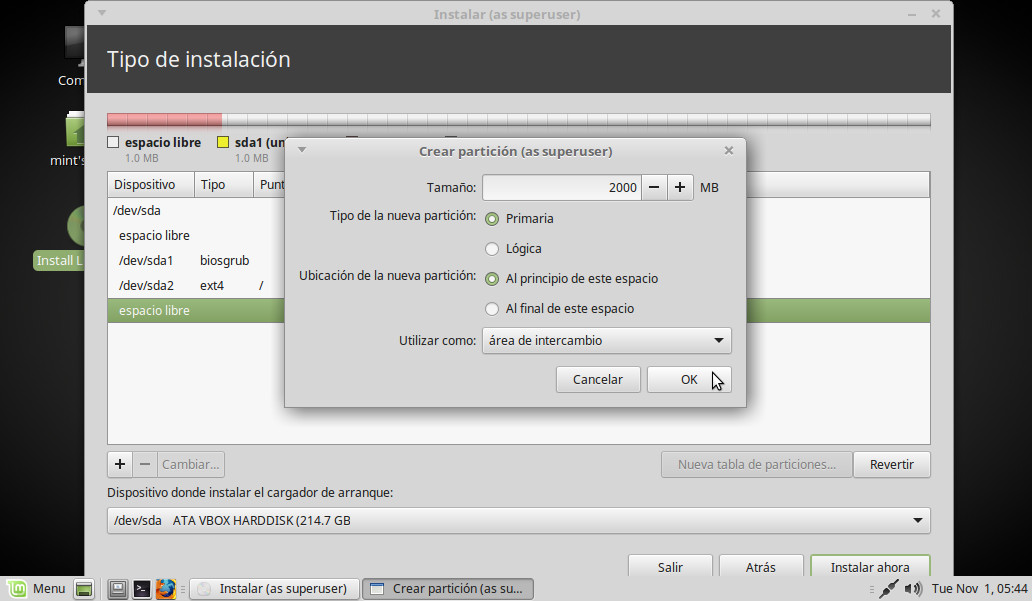Open the Mint Menu in the taskbar

coord(36,589)
